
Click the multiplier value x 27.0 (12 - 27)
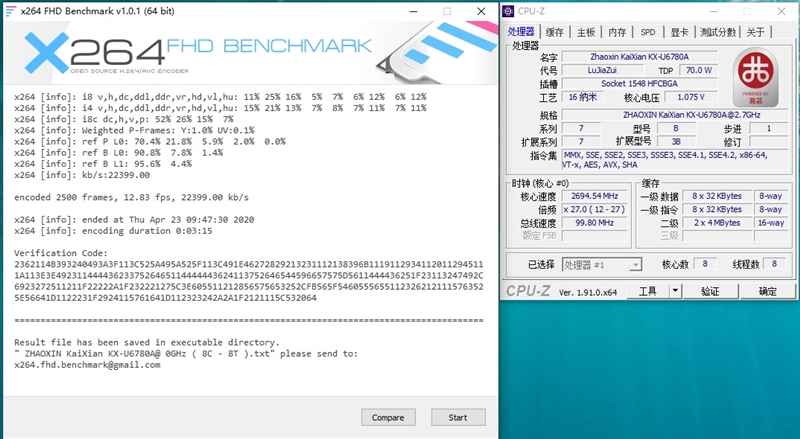595,209
